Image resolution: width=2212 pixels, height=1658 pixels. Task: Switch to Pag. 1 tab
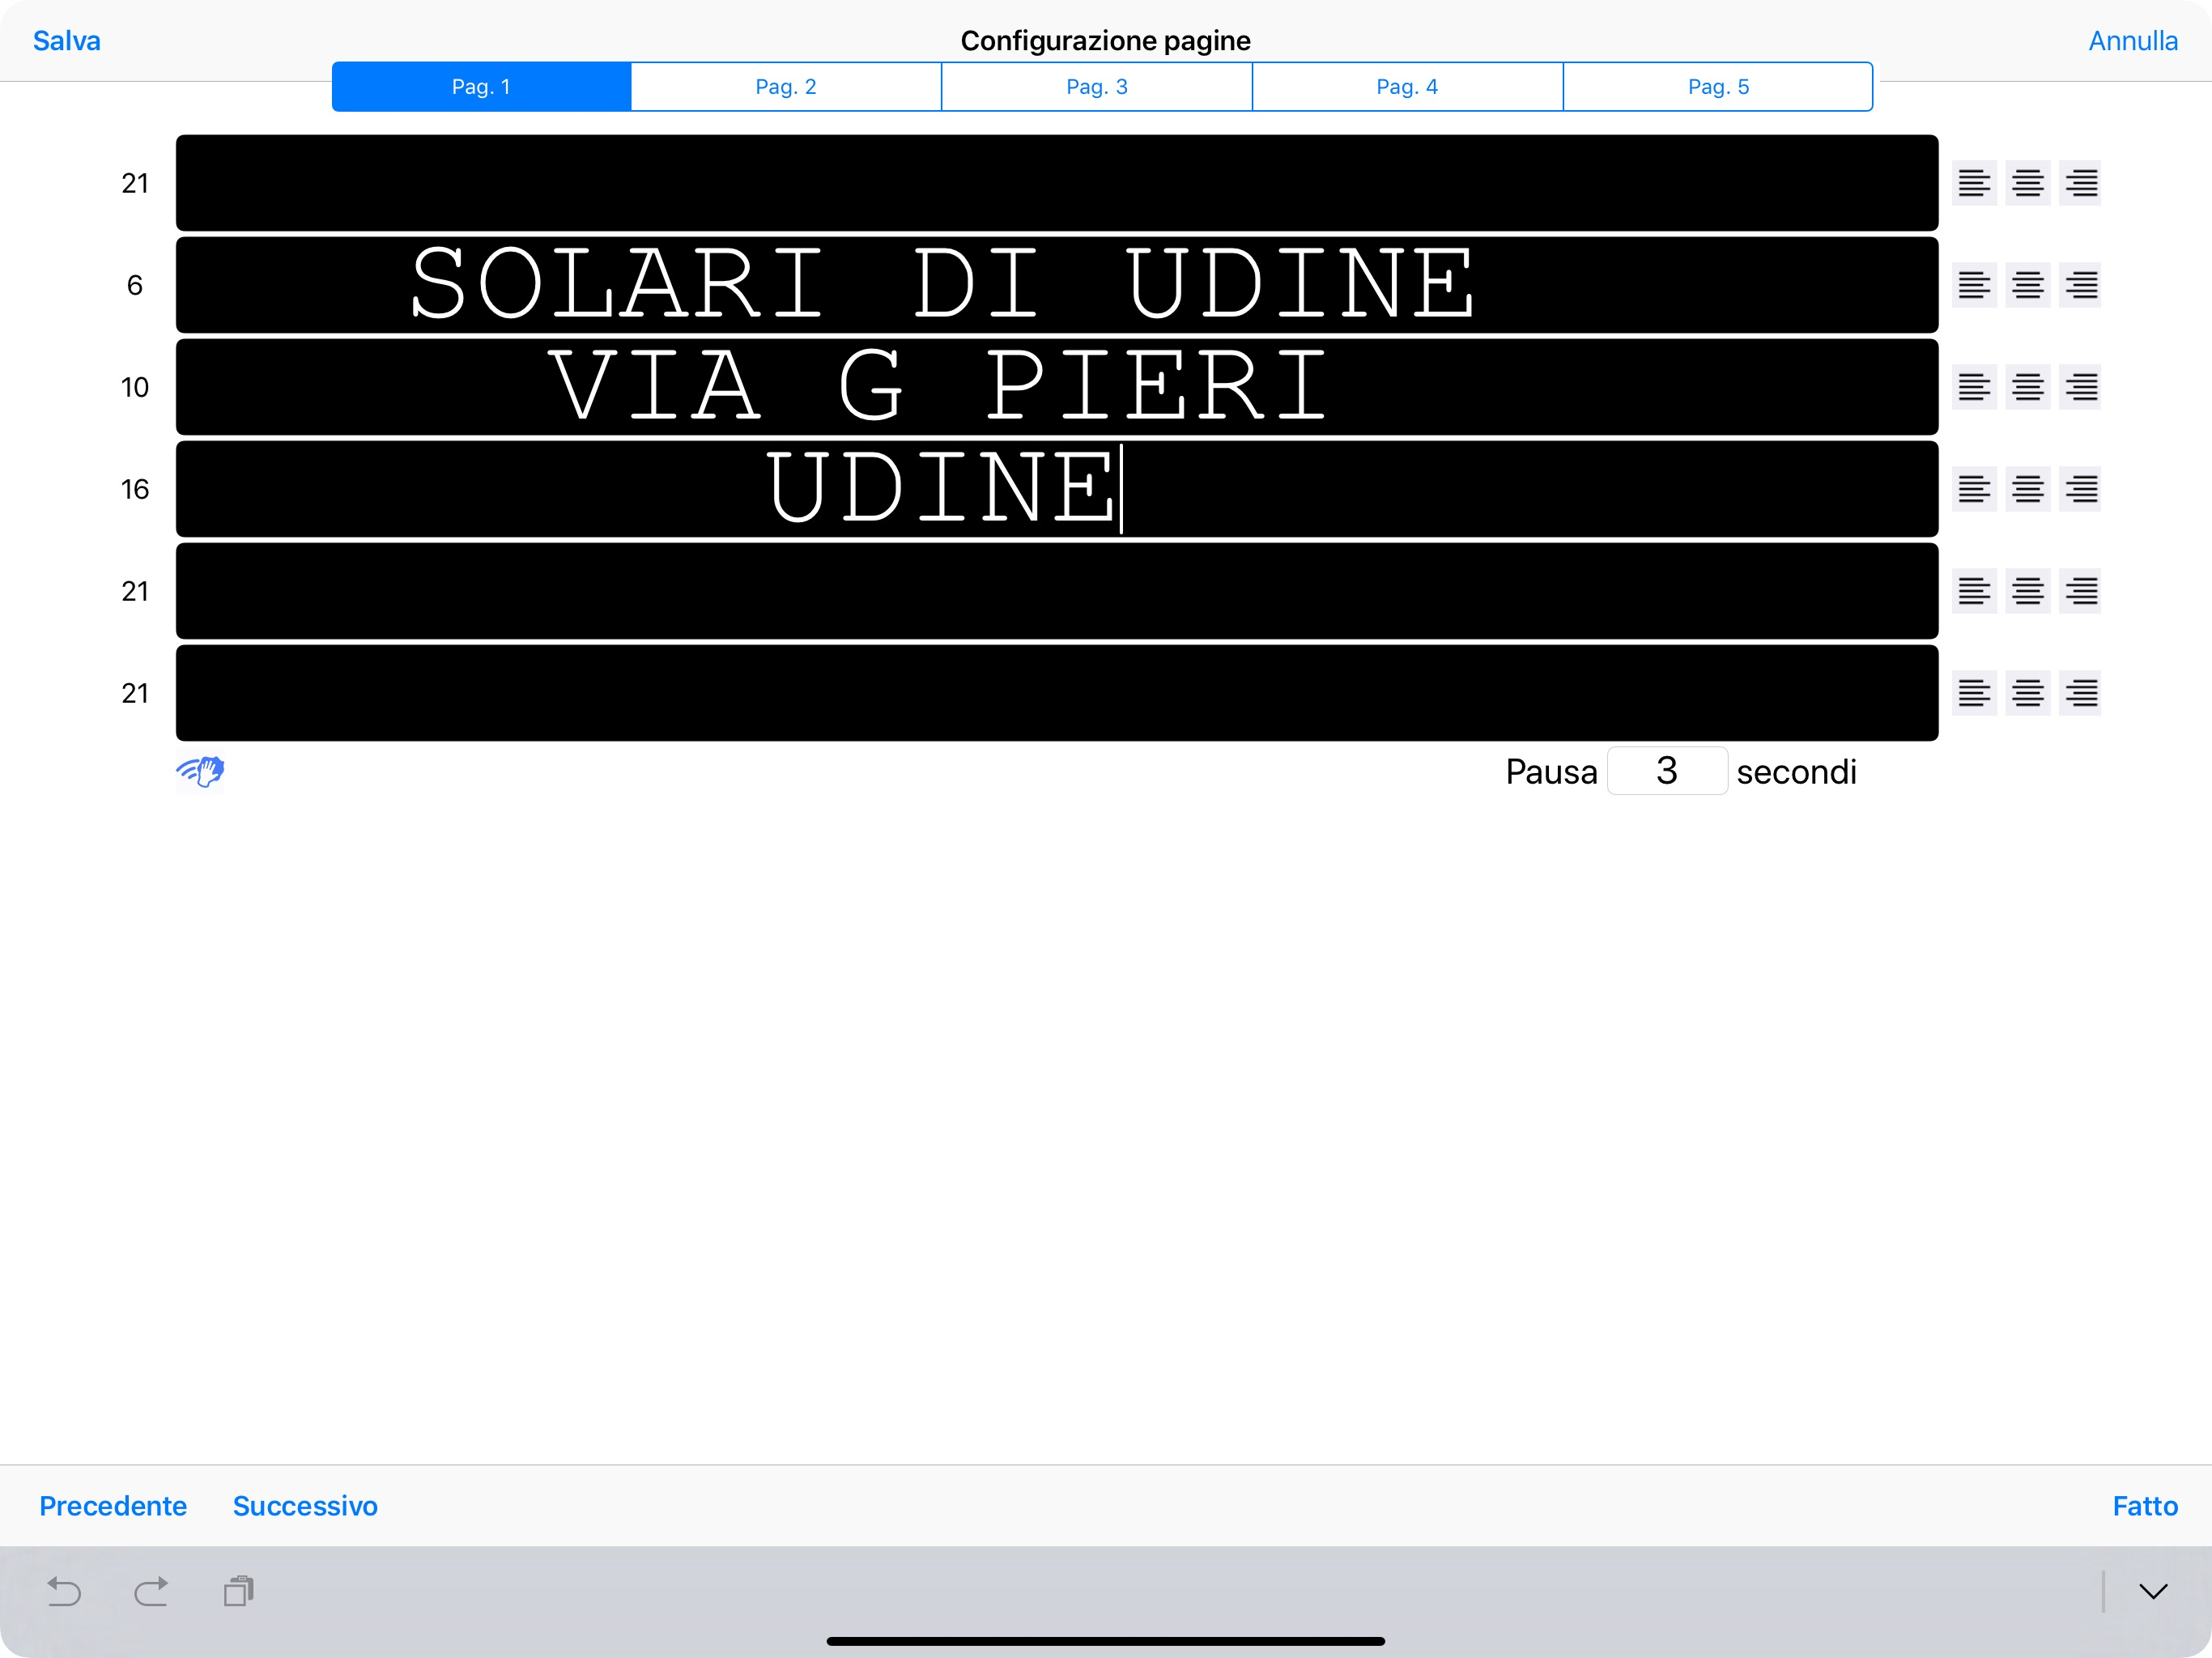(481, 87)
